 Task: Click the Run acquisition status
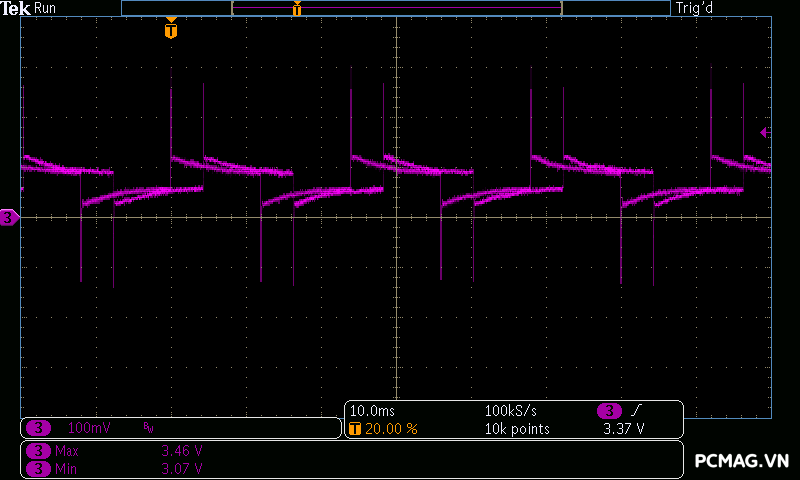coord(46,8)
